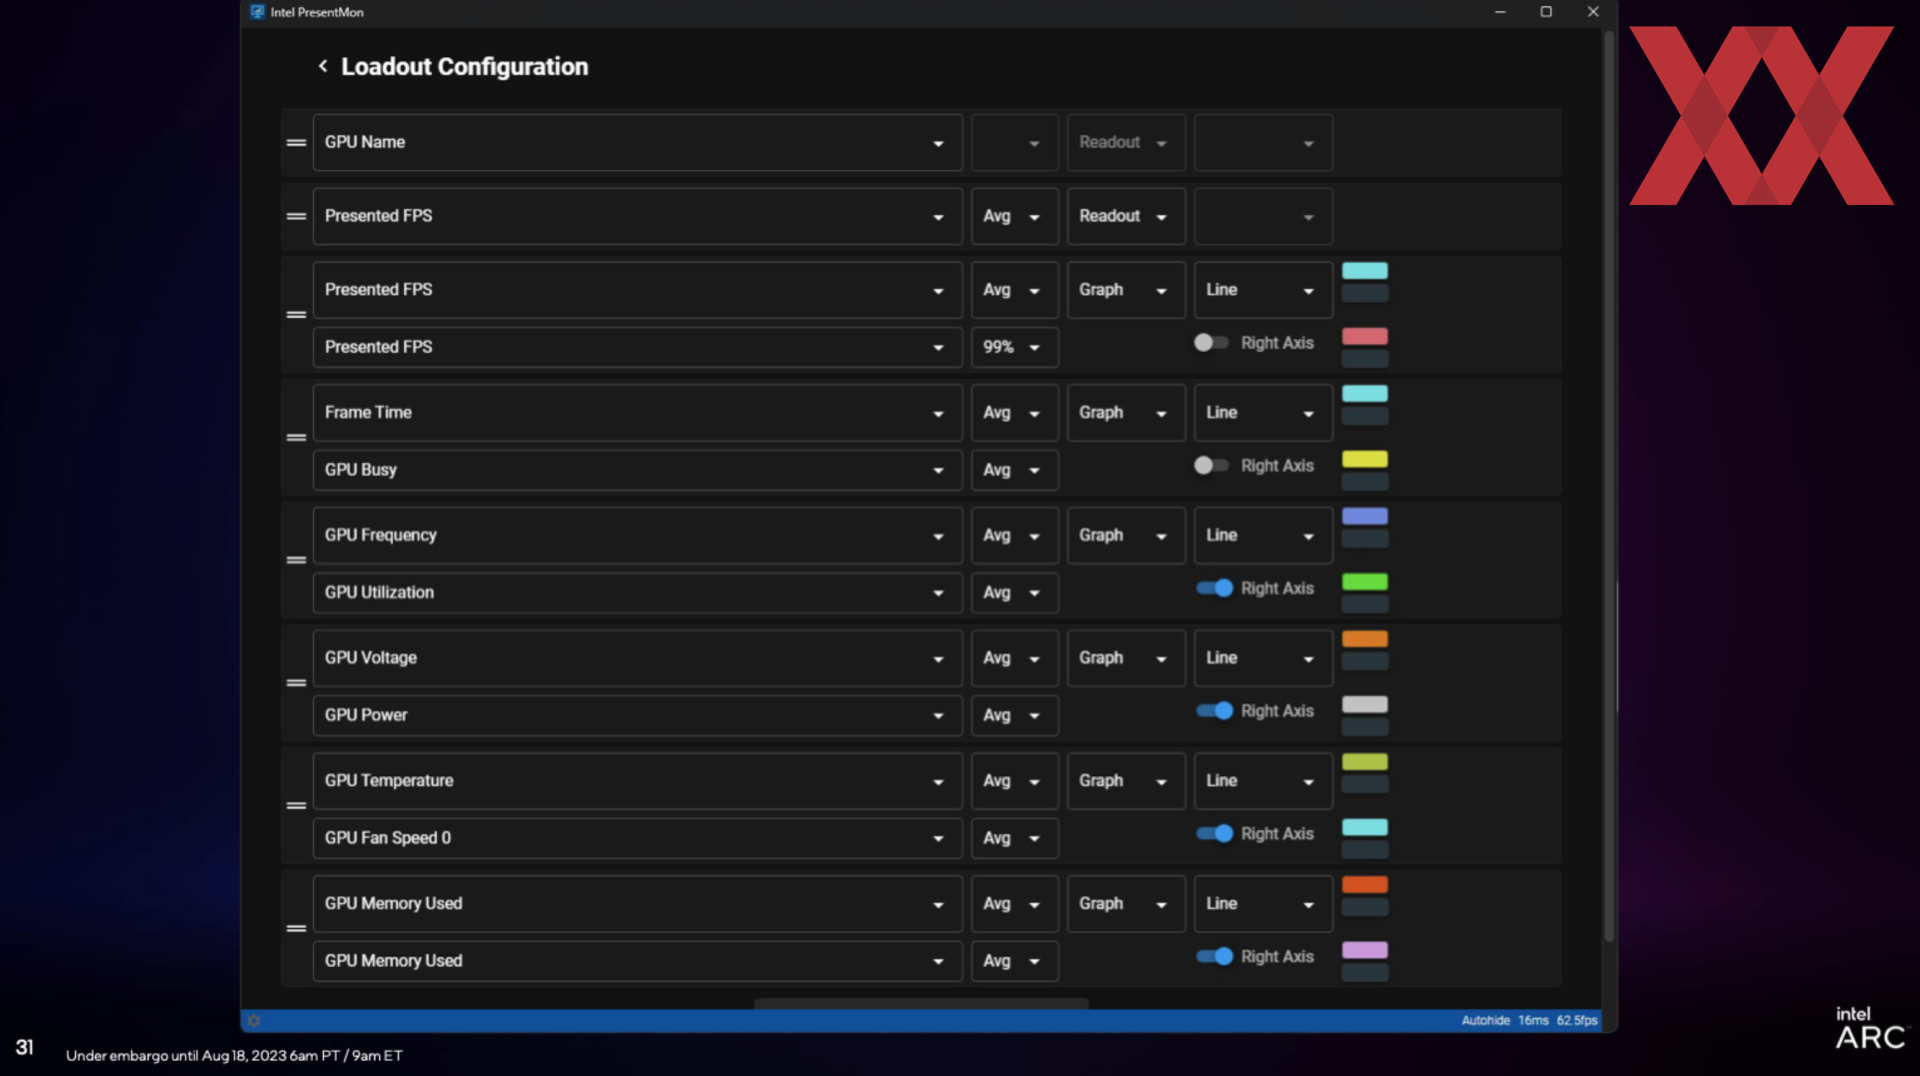Viewport: 1920px width, 1076px height.
Task: Click the Autohide label in the status bar
Action: pyautogui.click(x=1485, y=1021)
